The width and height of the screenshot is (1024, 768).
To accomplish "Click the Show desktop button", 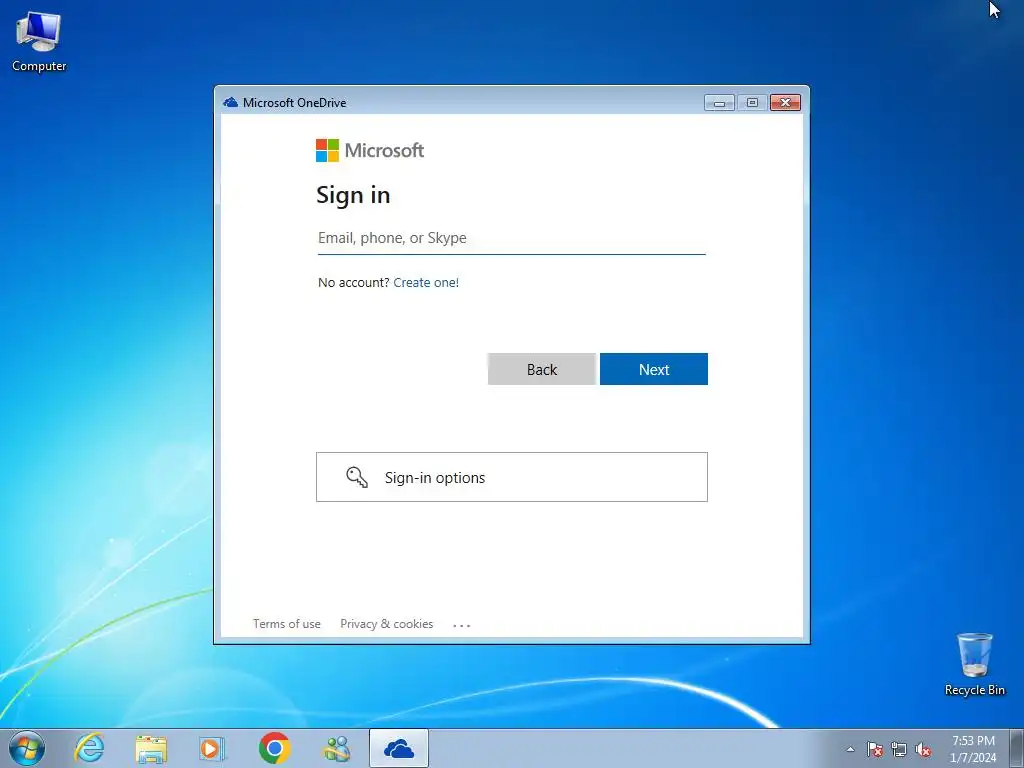I will (x=1017, y=748).
